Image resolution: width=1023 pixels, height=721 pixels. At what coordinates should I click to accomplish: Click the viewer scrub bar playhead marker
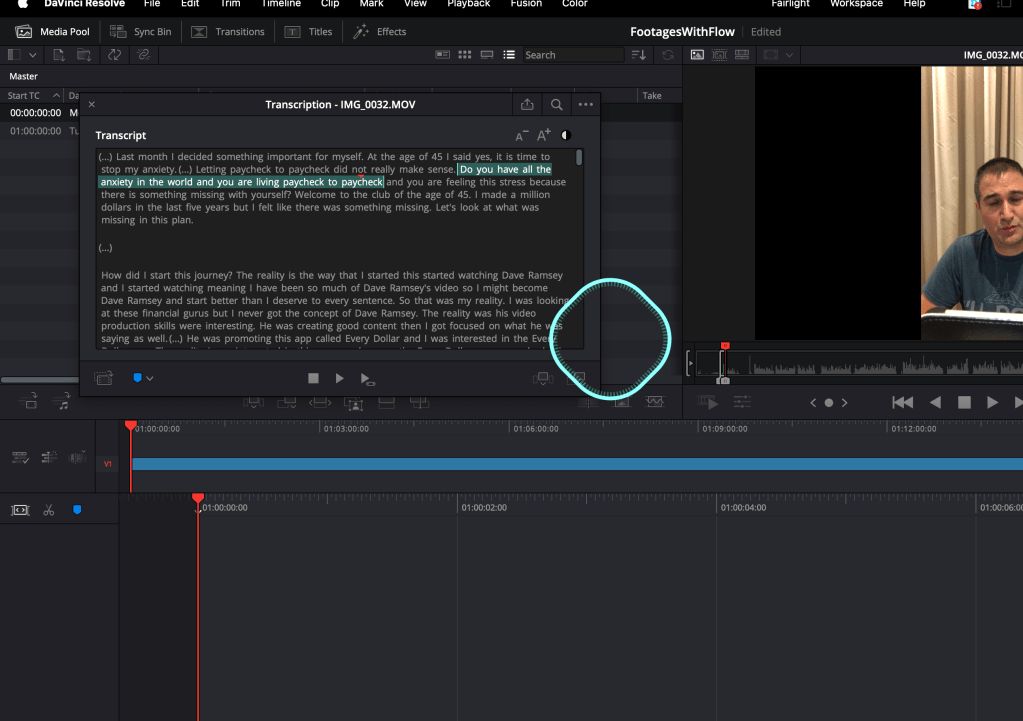click(725, 346)
